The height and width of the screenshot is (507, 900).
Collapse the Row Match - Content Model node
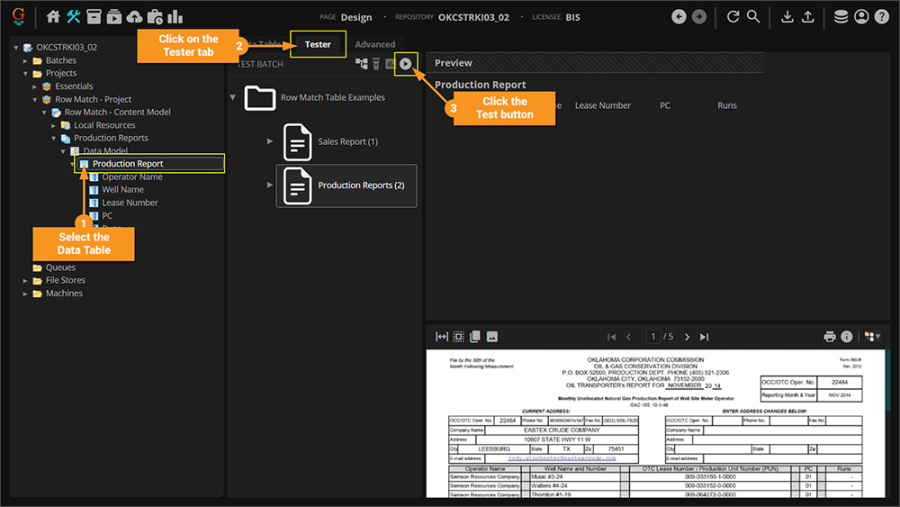click(x=44, y=113)
